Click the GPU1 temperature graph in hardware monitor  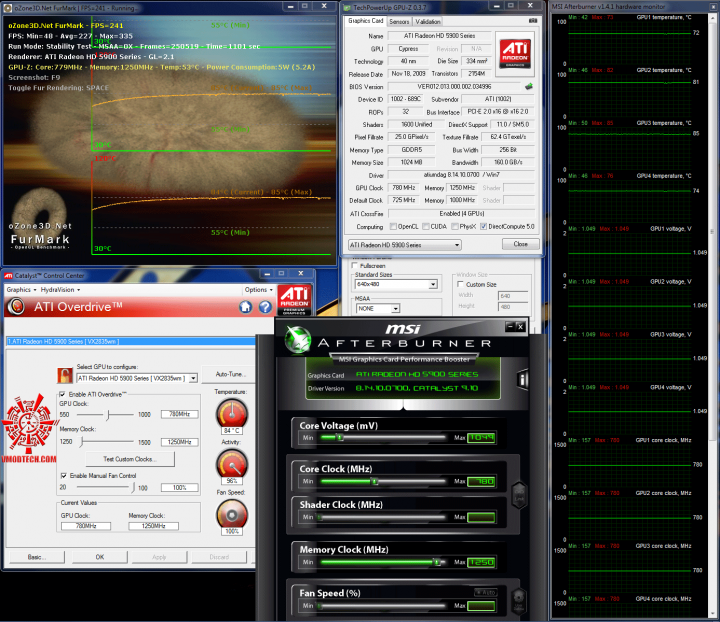(630, 41)
